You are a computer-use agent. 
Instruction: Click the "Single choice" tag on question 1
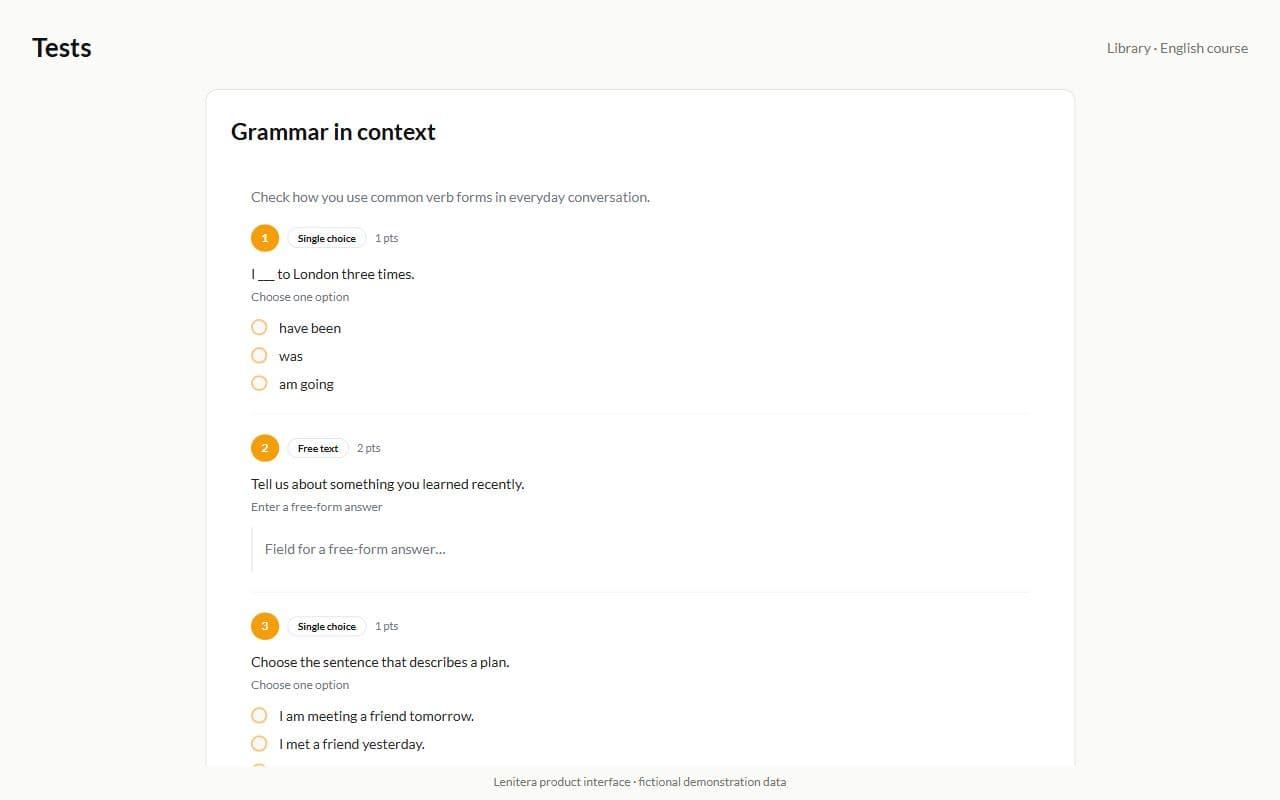pyautogui.click(x=327, y=238)
